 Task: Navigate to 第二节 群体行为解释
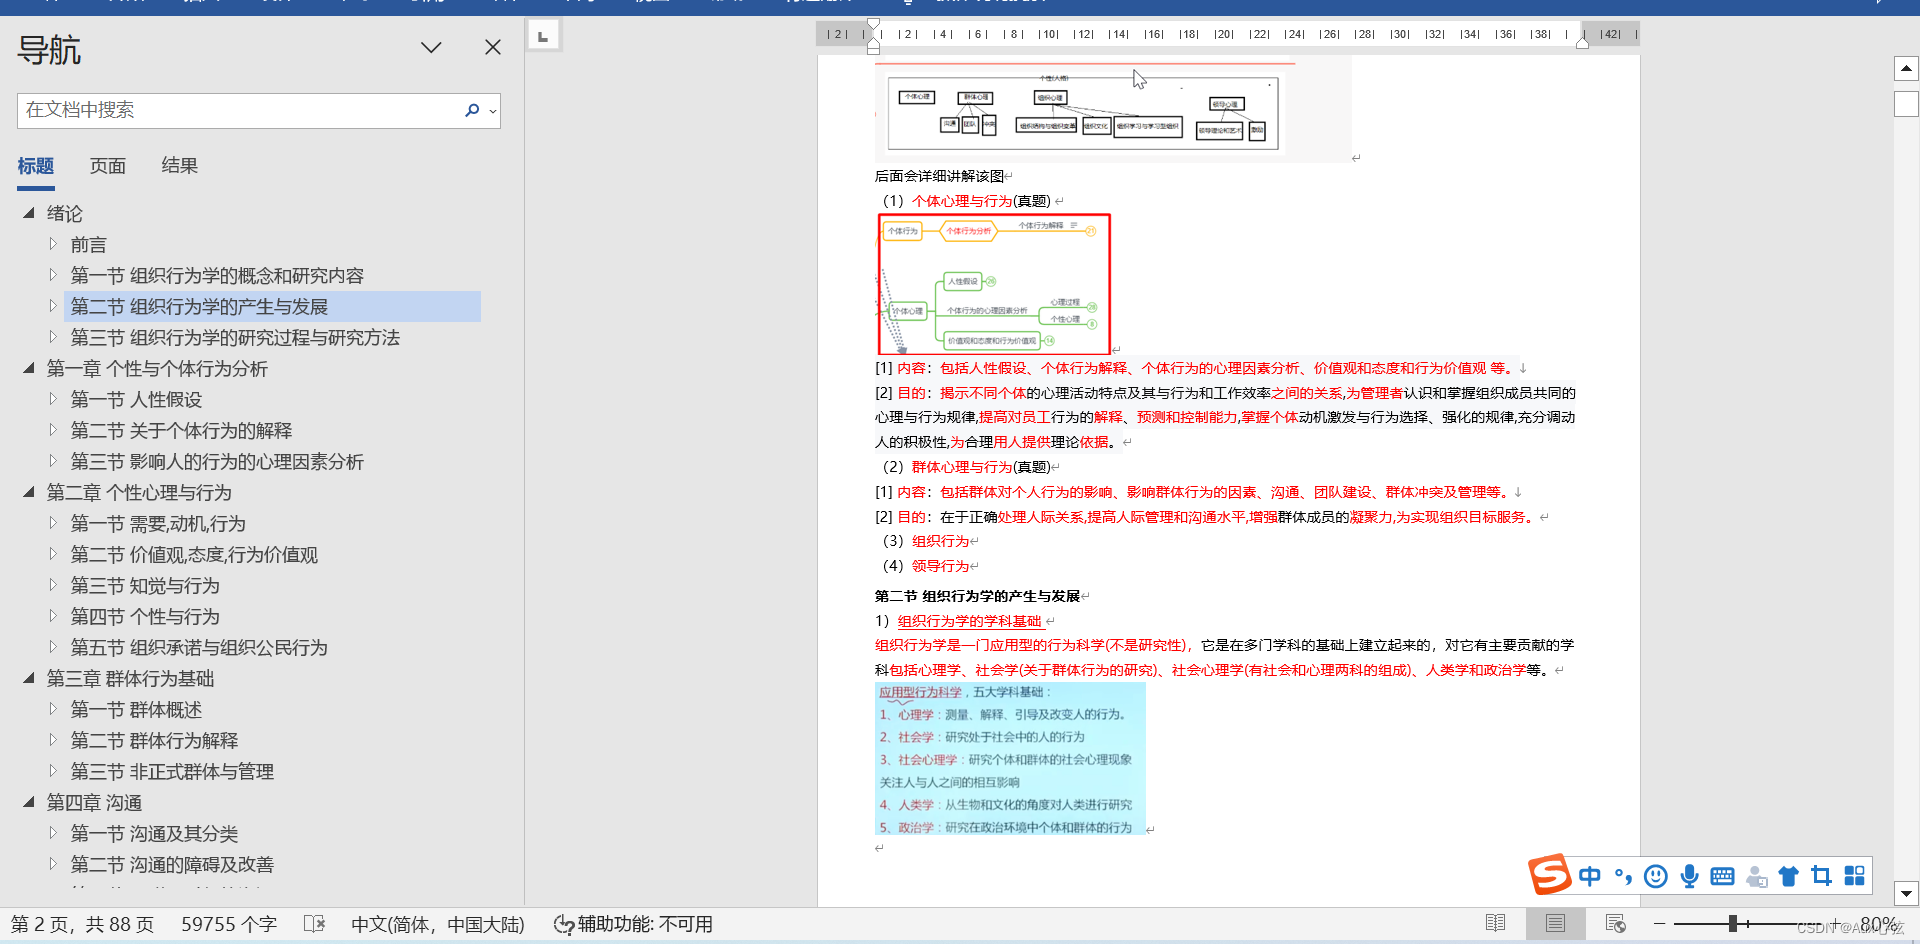tap(154, 740)
